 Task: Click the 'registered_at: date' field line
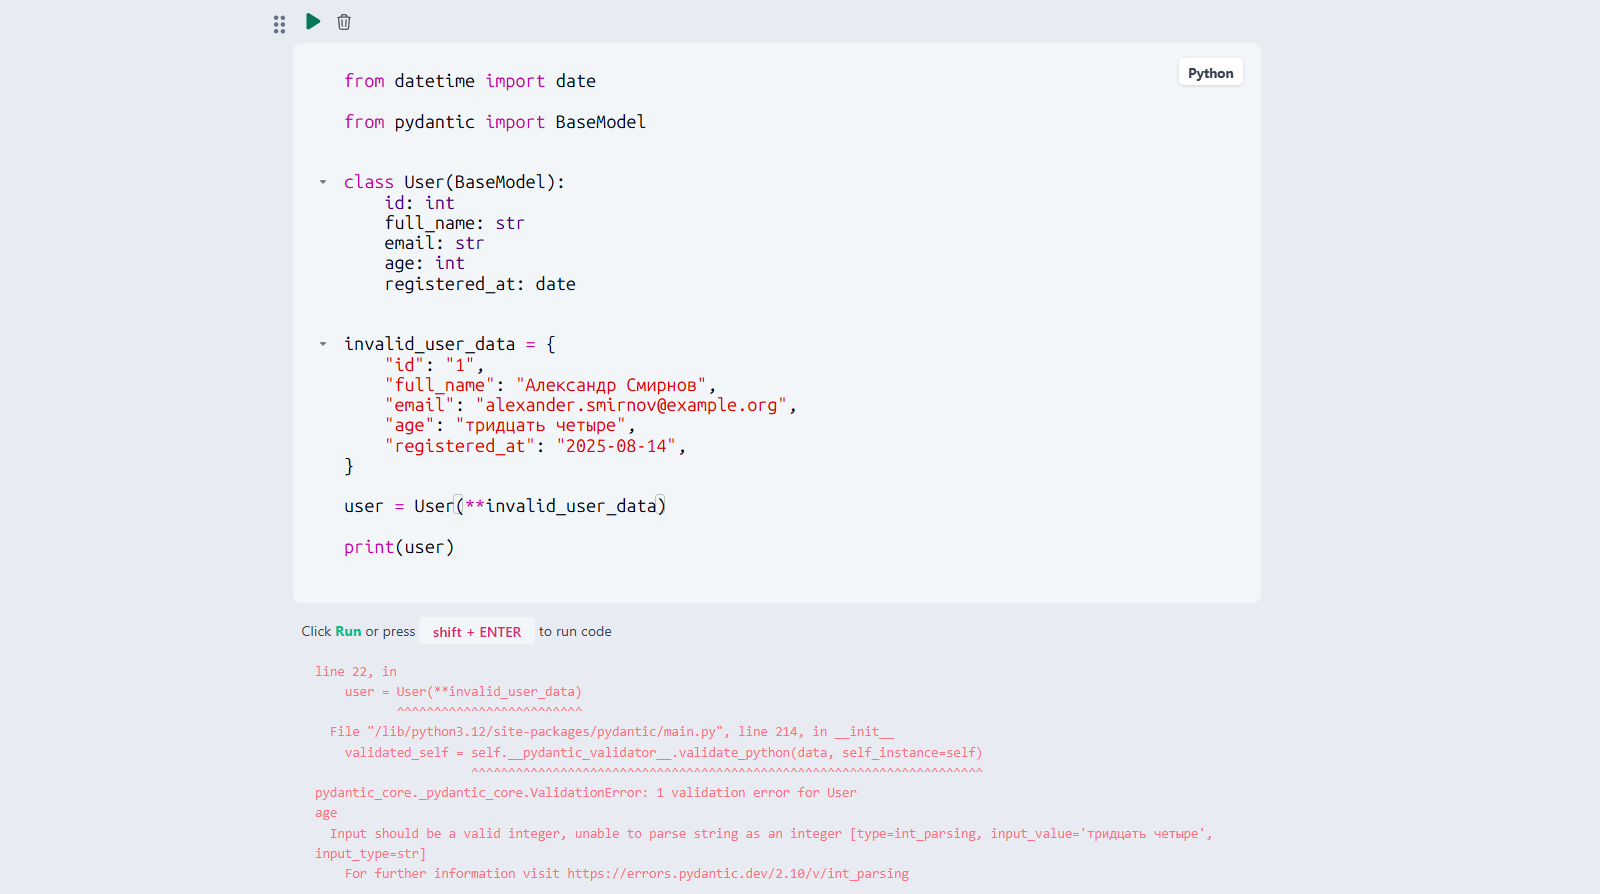tap(480, 284)
